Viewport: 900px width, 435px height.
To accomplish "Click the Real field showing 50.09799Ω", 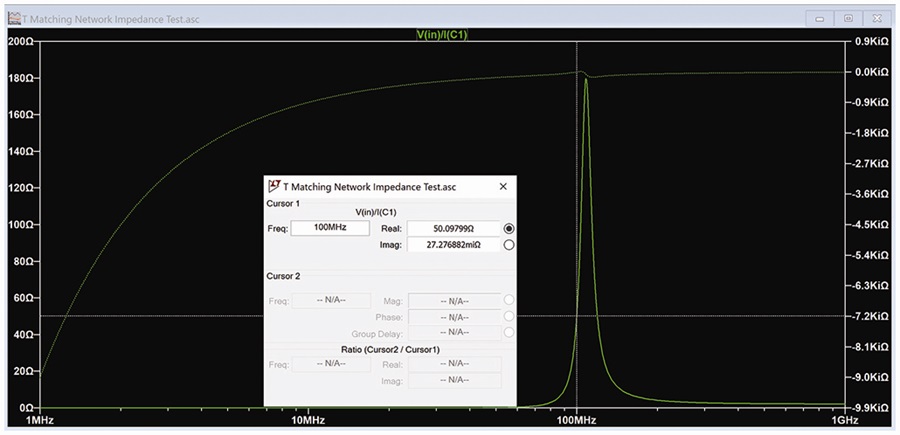I will pos(453,228).
